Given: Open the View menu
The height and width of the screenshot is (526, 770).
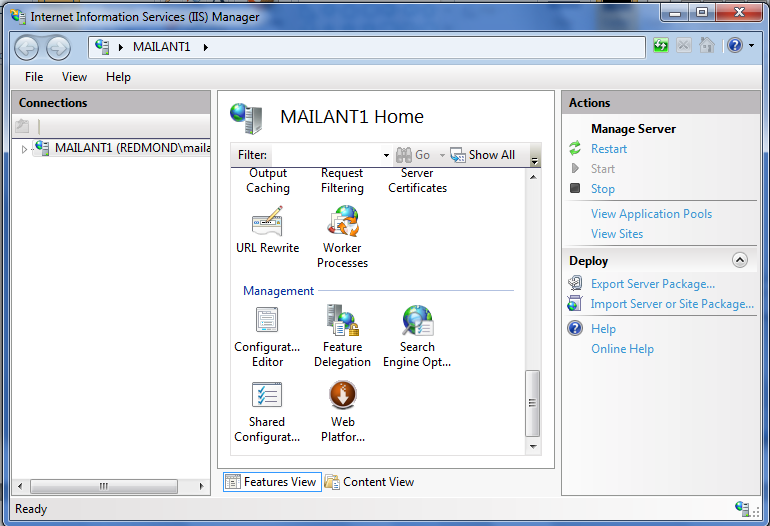Looking at the screenshot, I should coord(74,77).
